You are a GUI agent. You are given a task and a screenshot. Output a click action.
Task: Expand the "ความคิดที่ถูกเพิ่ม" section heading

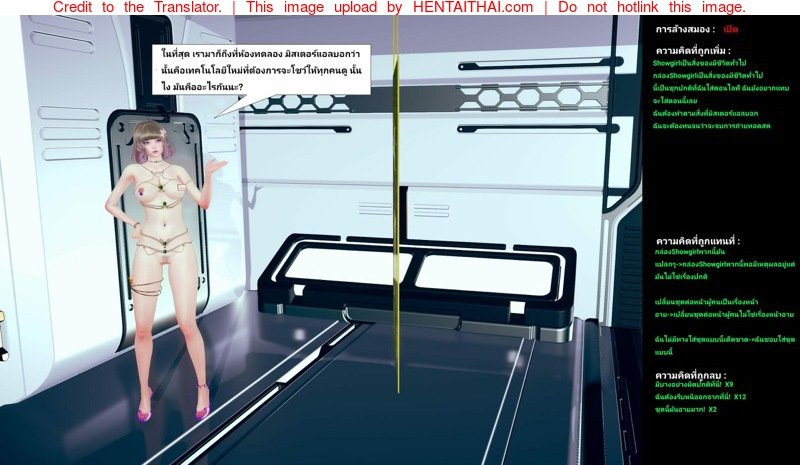point(693,49)
